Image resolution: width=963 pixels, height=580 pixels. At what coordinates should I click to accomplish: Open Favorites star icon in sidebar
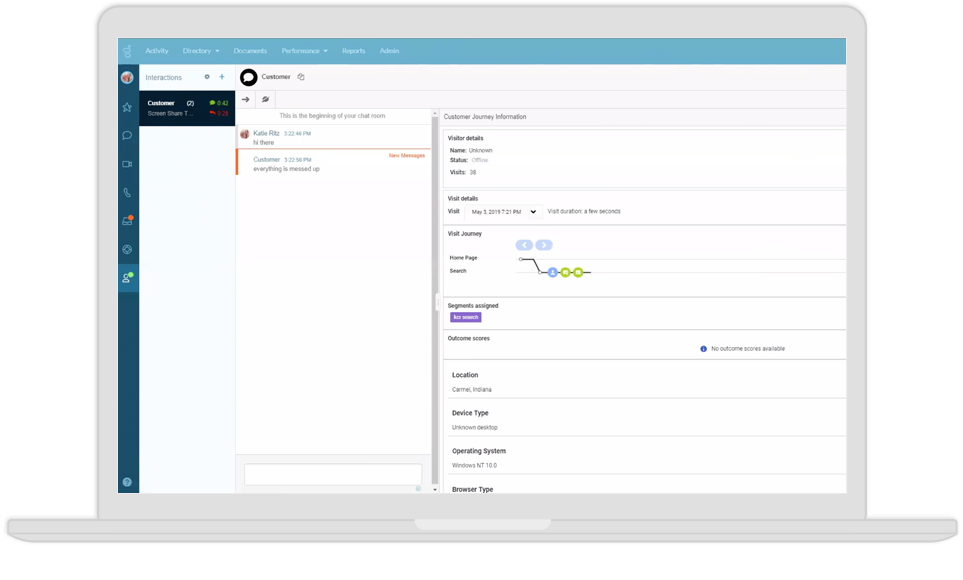tap(127, 107)
